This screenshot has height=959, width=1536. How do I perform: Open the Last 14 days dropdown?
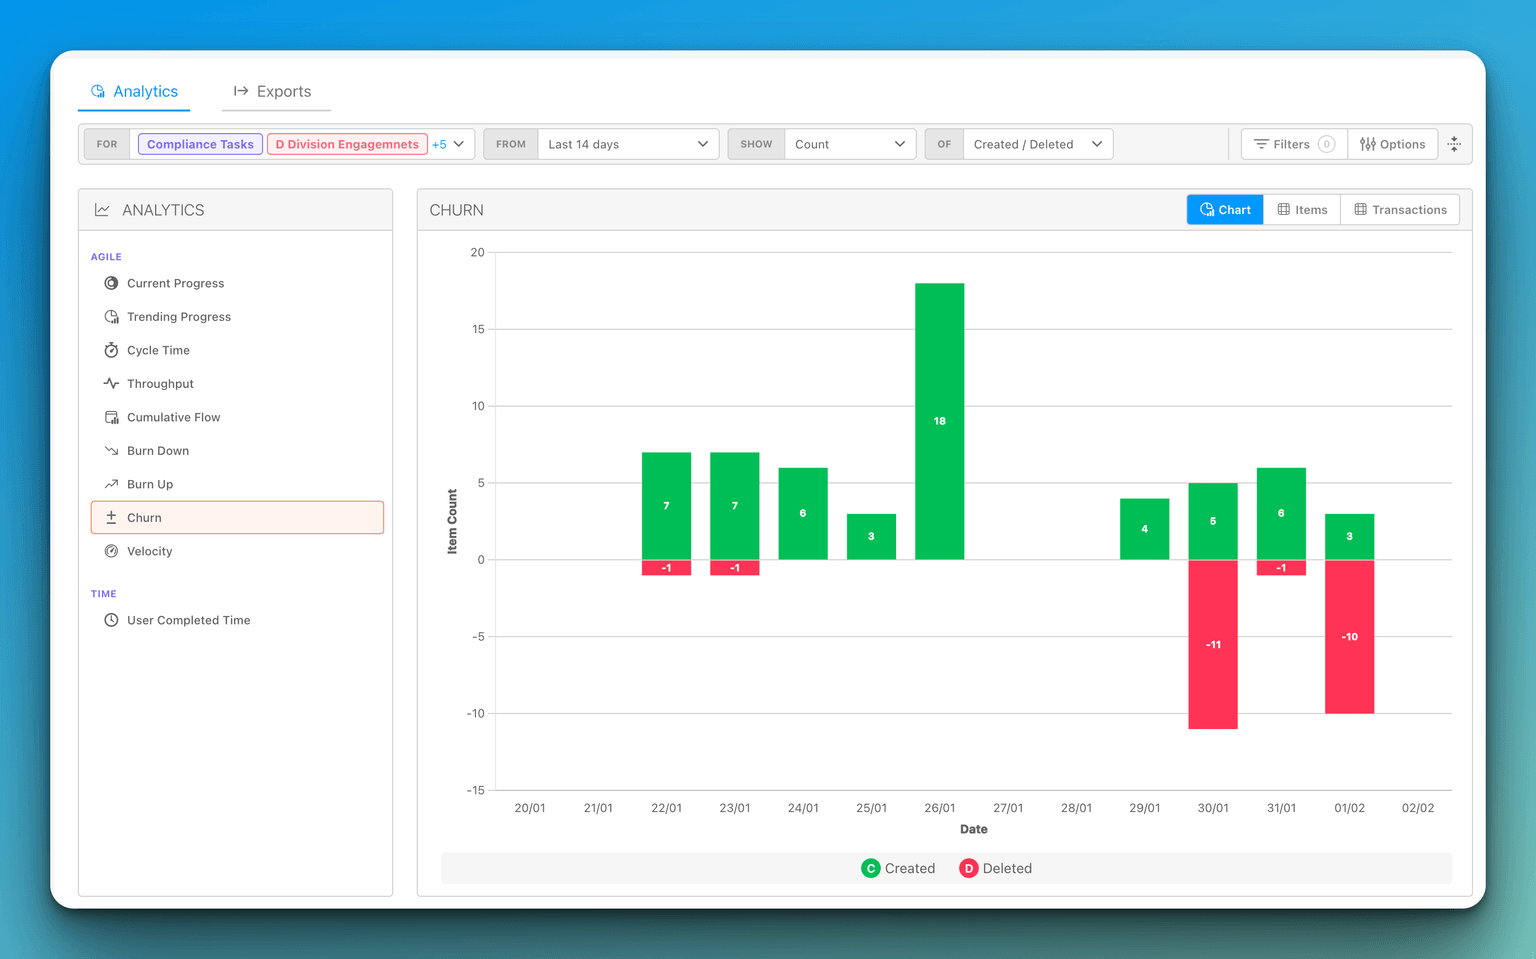(627, 144)
